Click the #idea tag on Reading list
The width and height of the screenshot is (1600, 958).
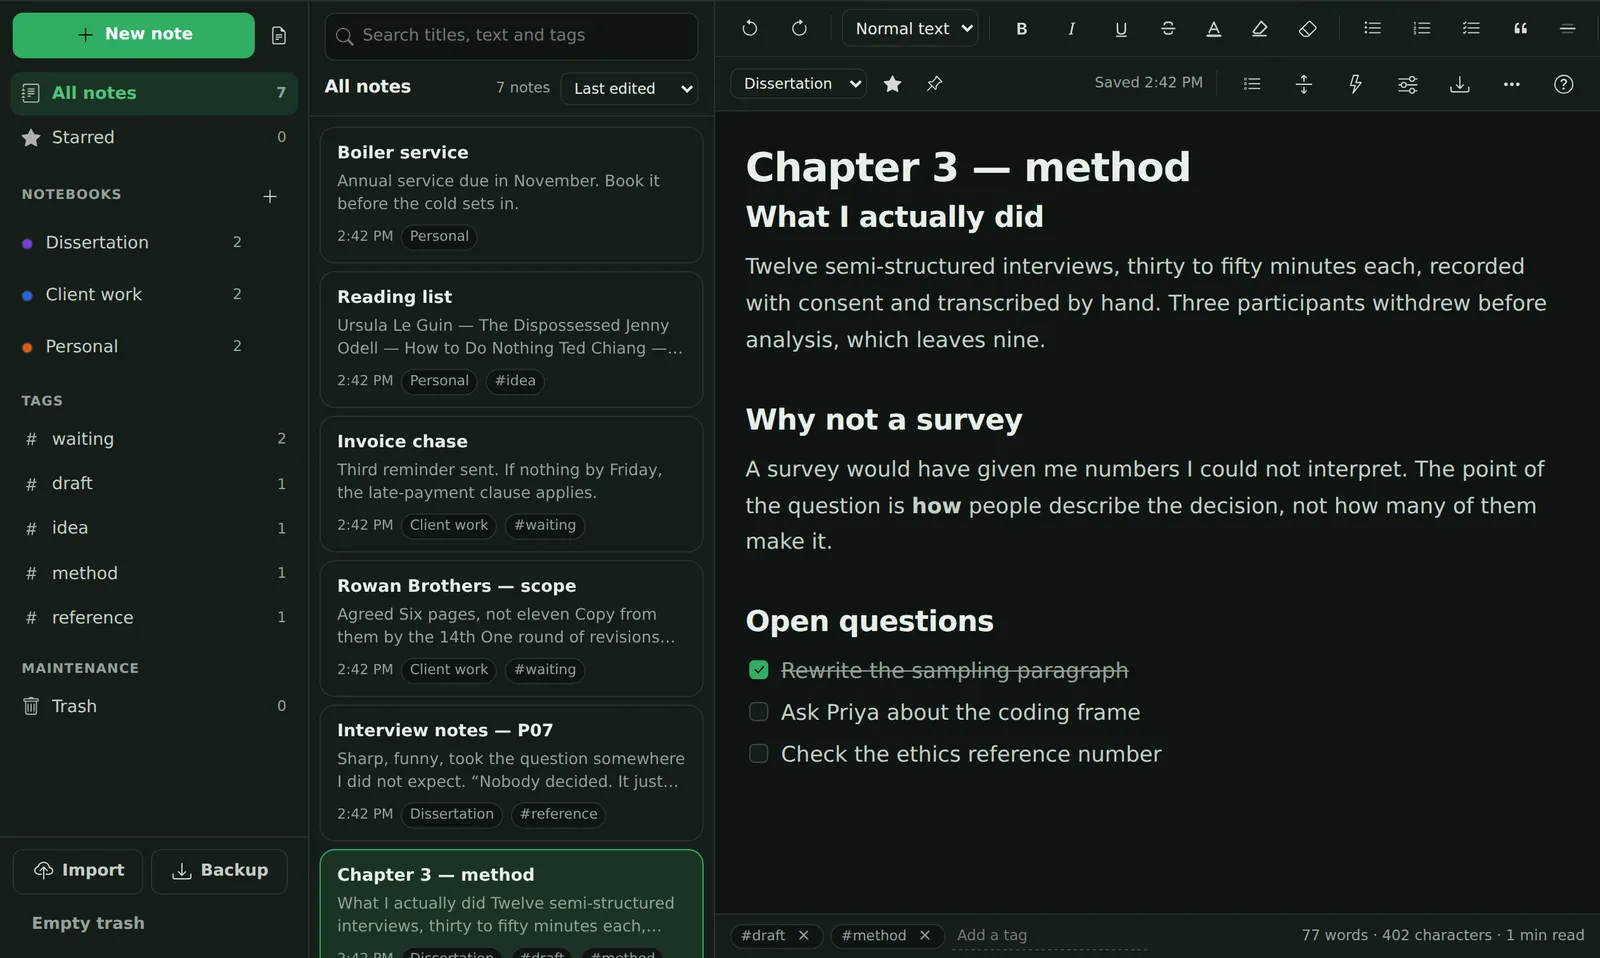pyautogui.click(x=515, y=381)
